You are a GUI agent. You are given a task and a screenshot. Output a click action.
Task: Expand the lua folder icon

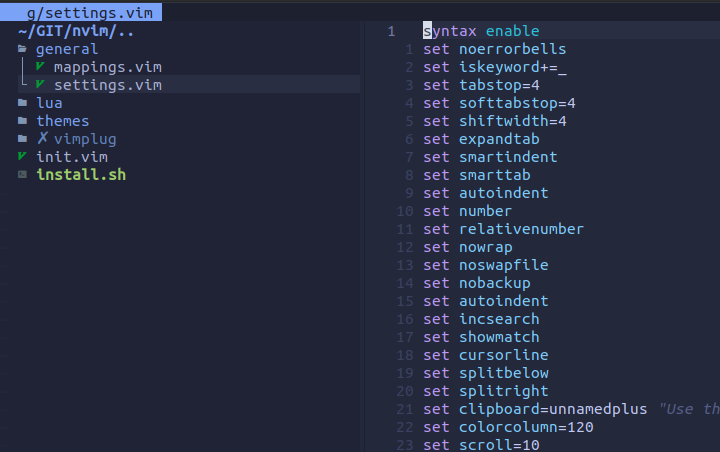(x=22, y=102)
